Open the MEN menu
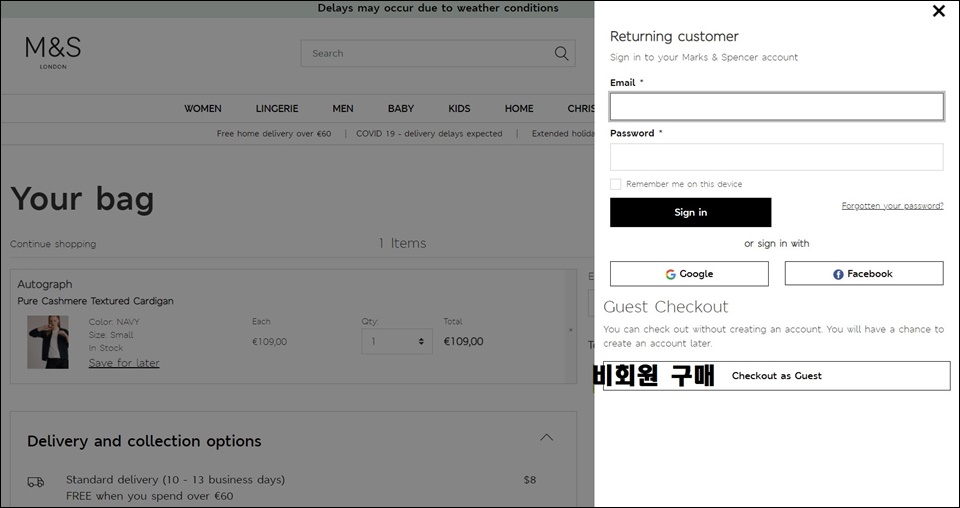960x508 pixels. coord(343,108)
